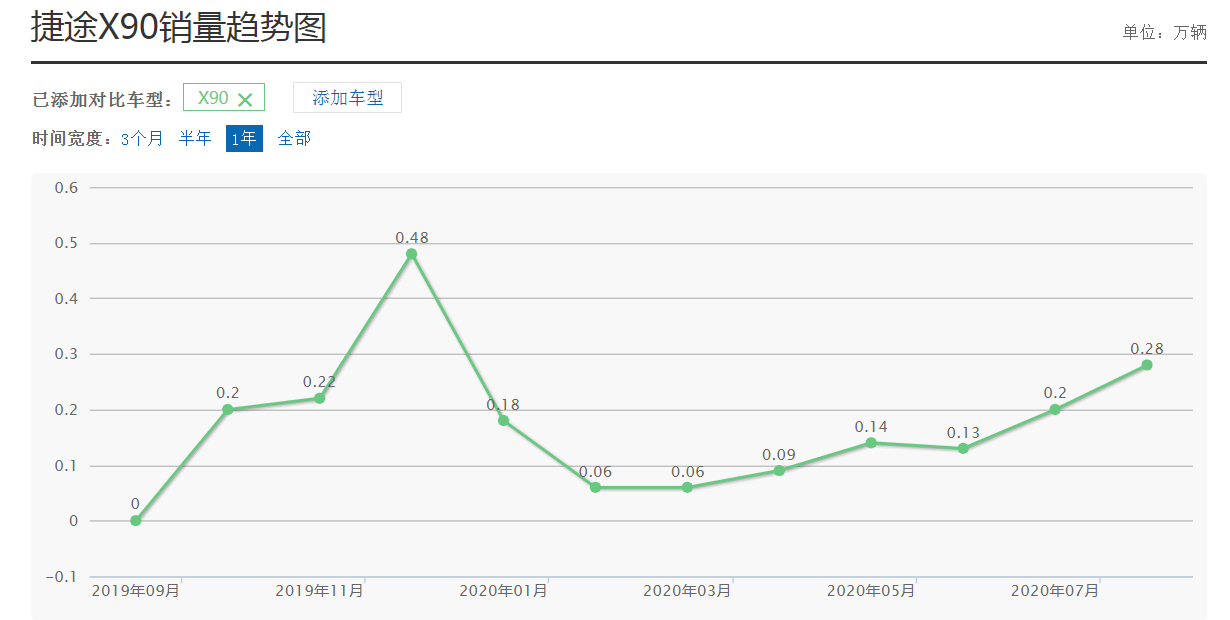
Task: Select the 3个月 time range
Action: pos(142,139)
